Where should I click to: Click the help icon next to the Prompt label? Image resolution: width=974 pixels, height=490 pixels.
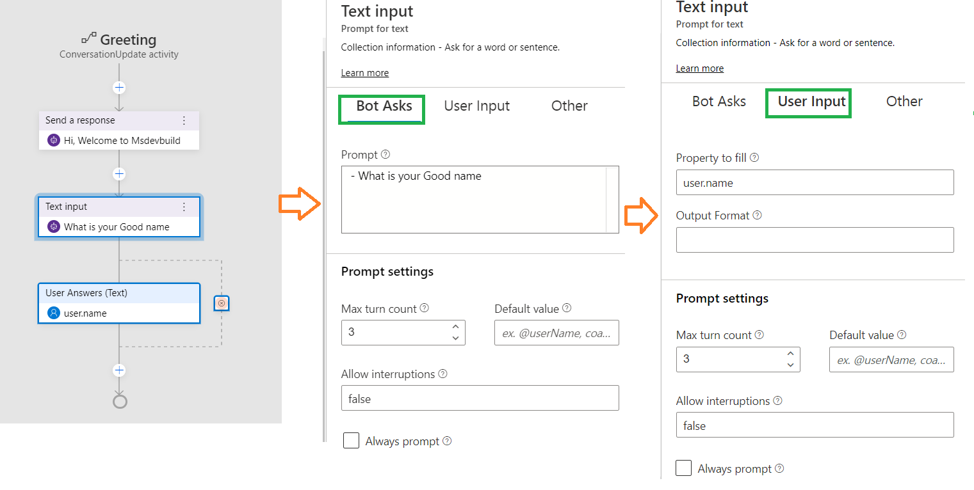(385, 154)
